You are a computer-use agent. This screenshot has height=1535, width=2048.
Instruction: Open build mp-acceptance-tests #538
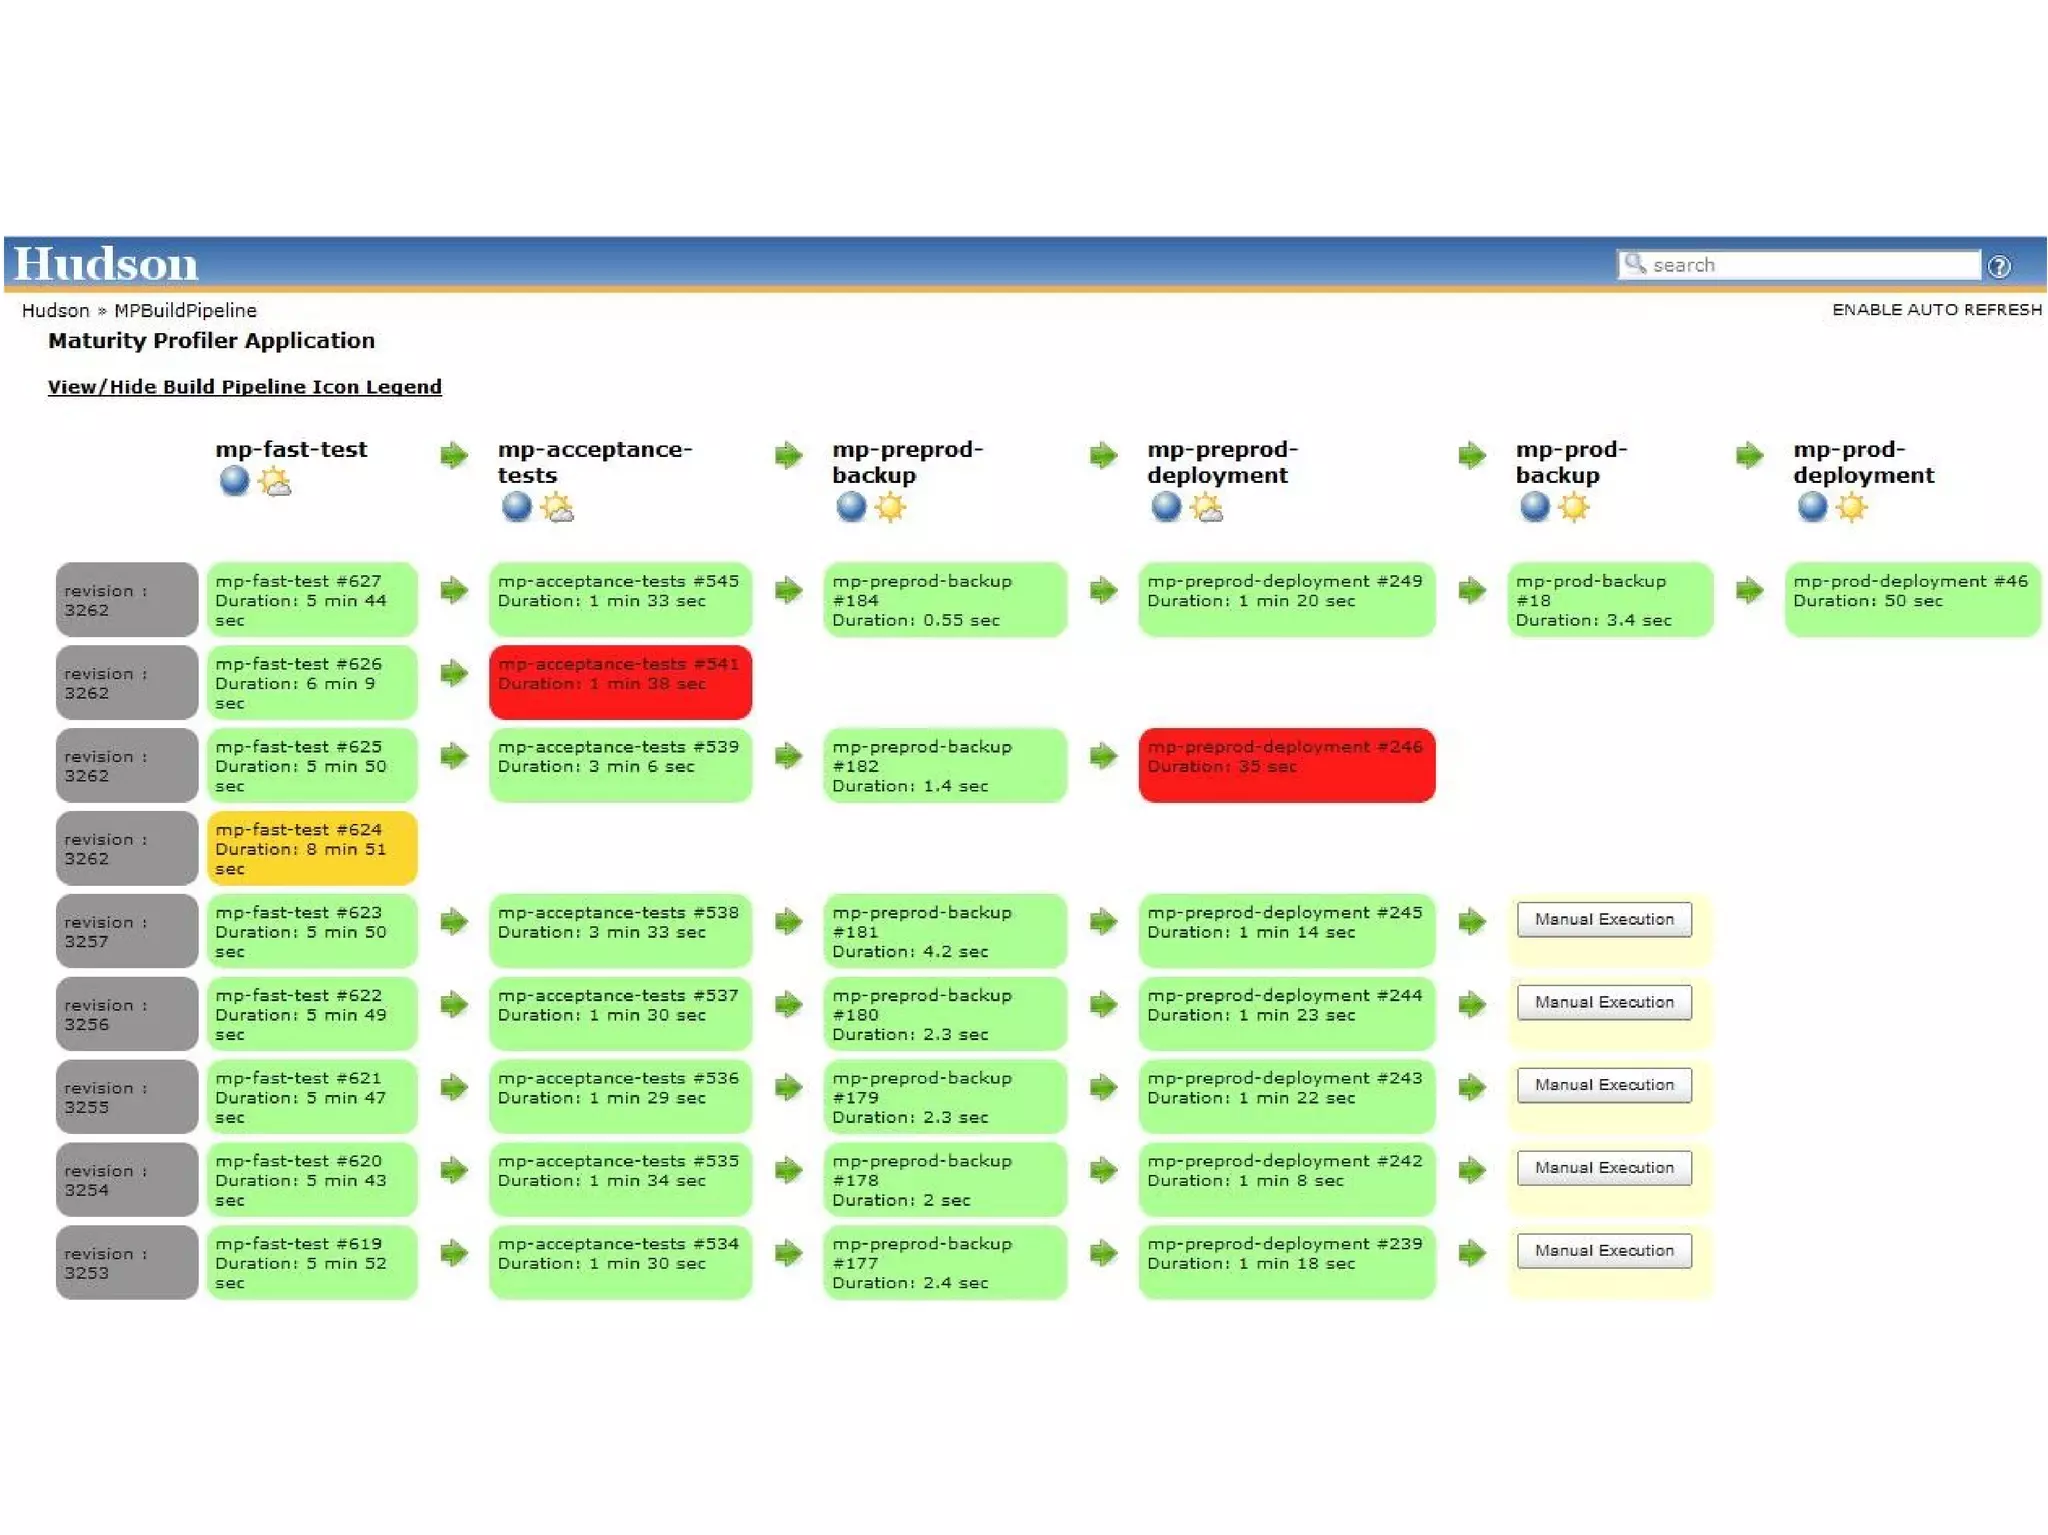[620, 931]
